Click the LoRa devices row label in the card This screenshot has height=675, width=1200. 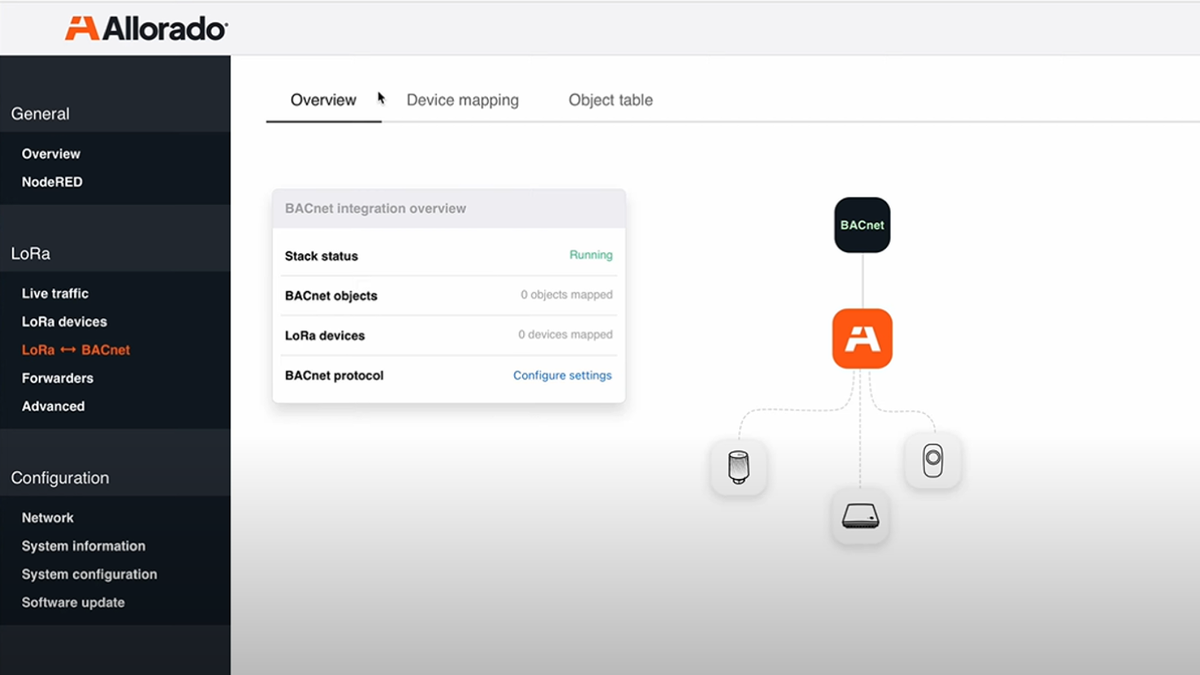pos(325,336)
